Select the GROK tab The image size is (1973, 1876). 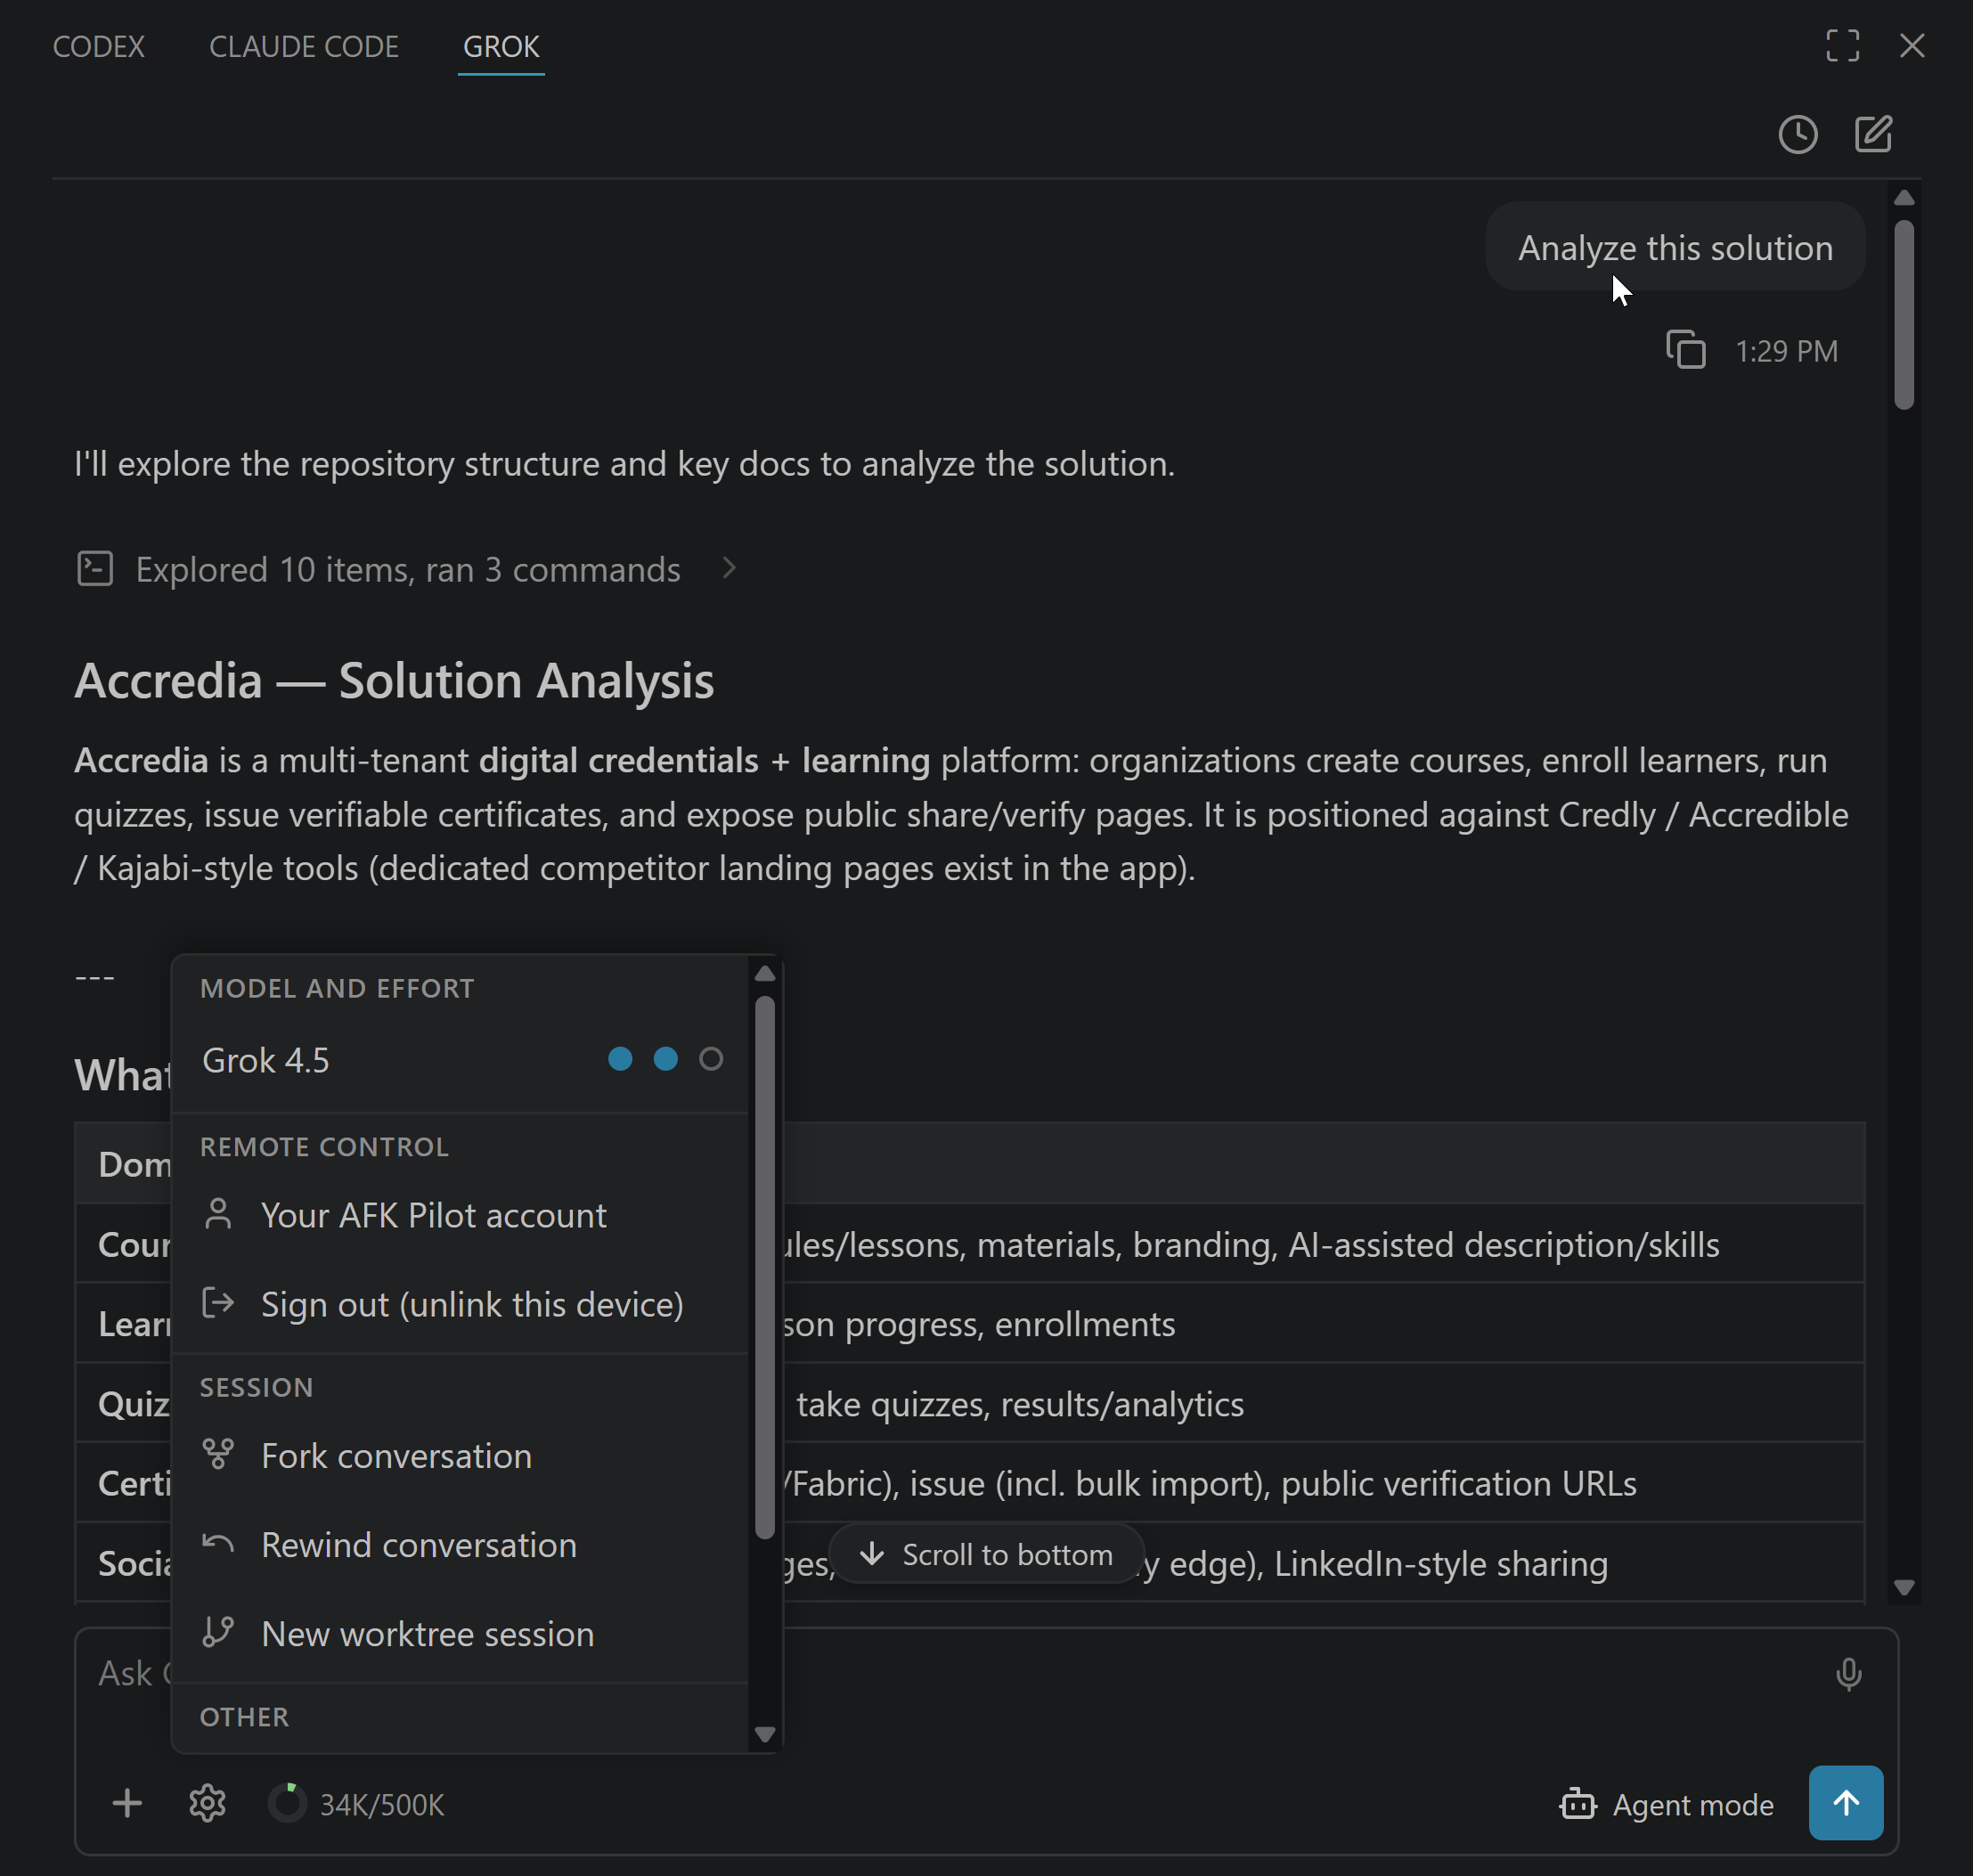(x=501, y=46)
